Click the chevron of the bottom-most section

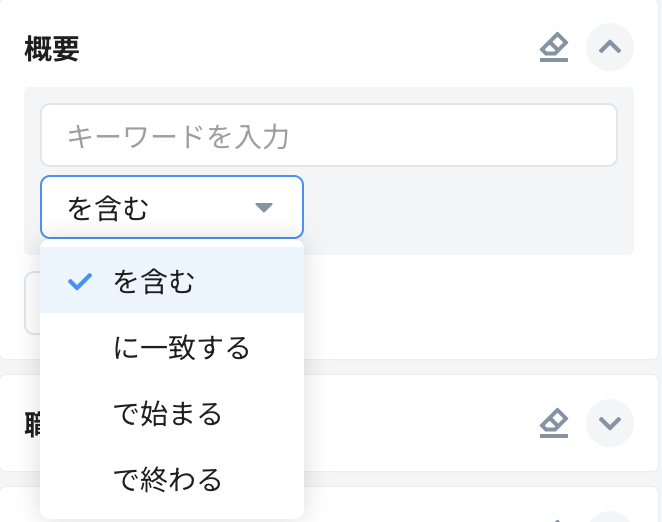coord(610,517)
